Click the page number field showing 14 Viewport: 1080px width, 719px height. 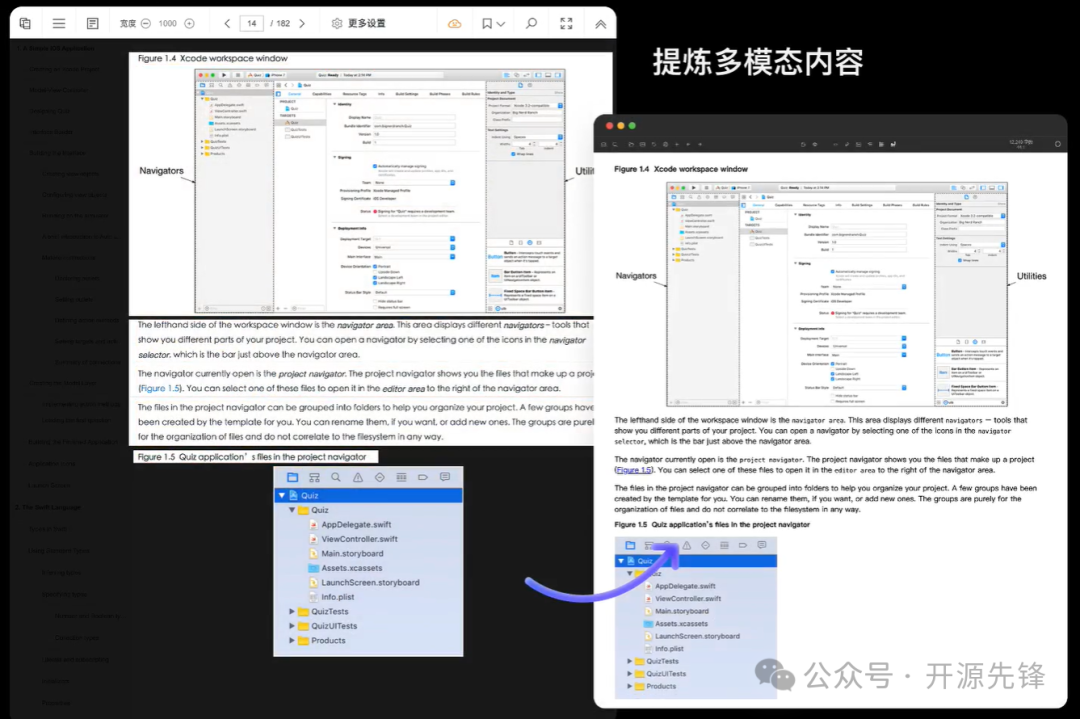tap(252, 23)
